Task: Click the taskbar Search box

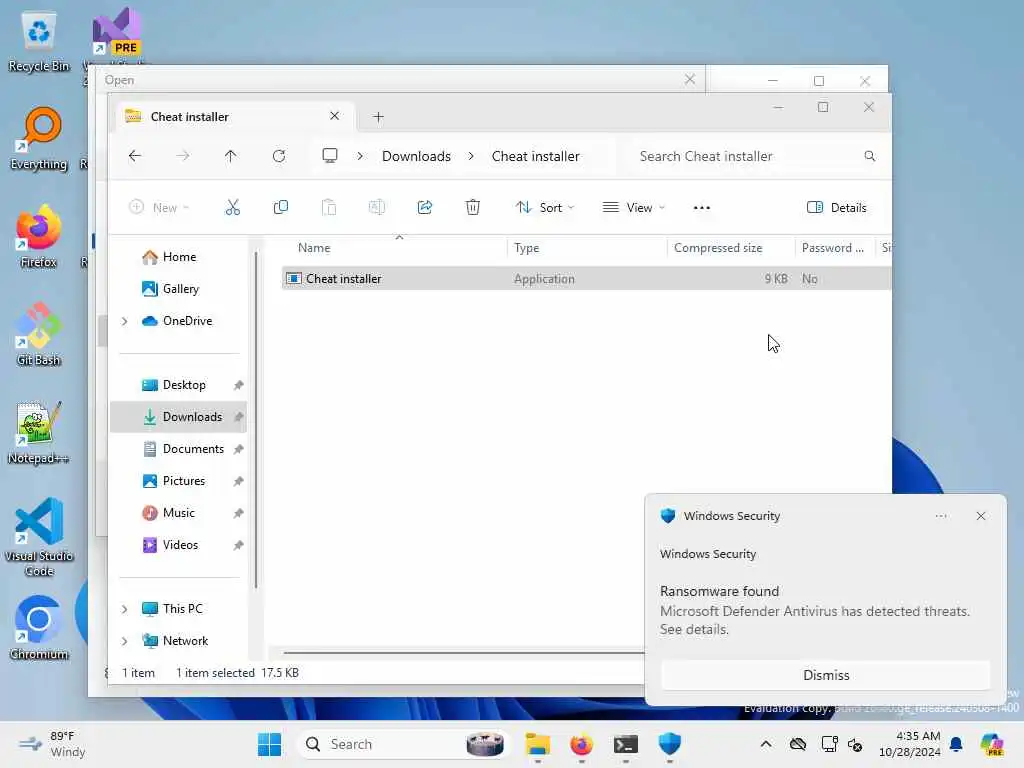Action: [x=404, y=744]
